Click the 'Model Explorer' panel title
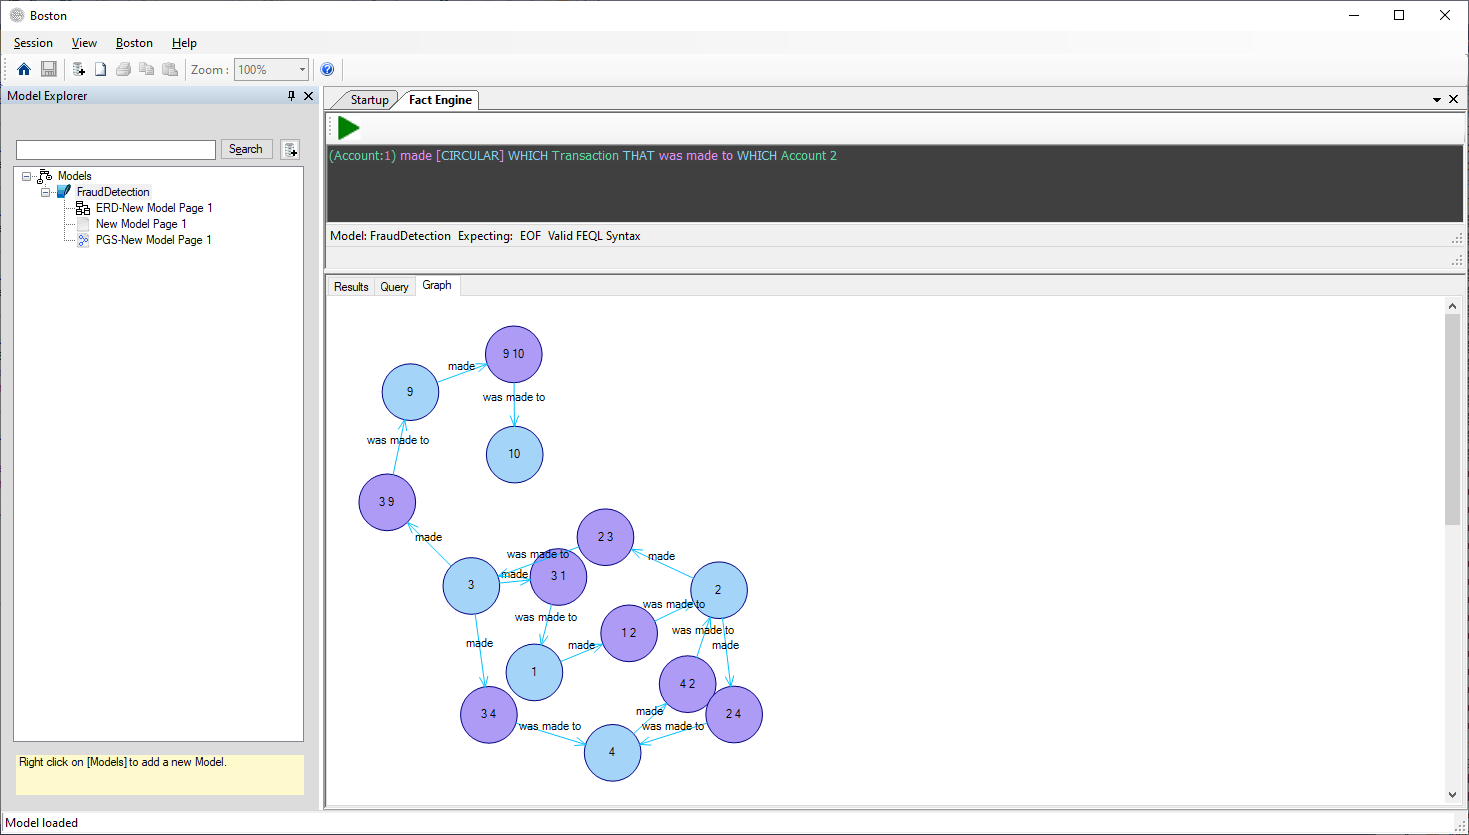Image resolution: width=1469 pixels, height=835 pixels. pyautogui.click(x=47, y=96)
